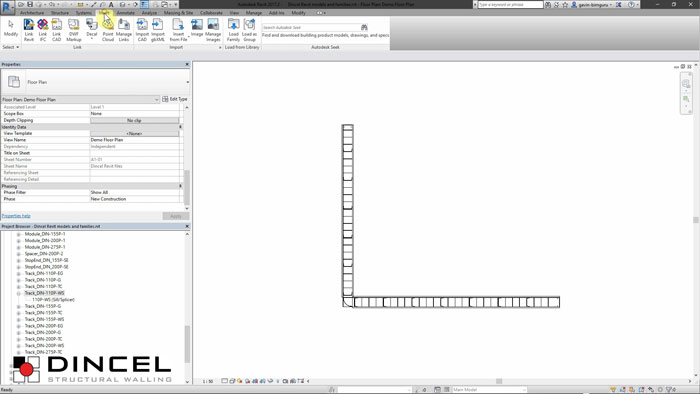Open the Architecture ribbon tab

pyautogui.click(x=32, y=13)
